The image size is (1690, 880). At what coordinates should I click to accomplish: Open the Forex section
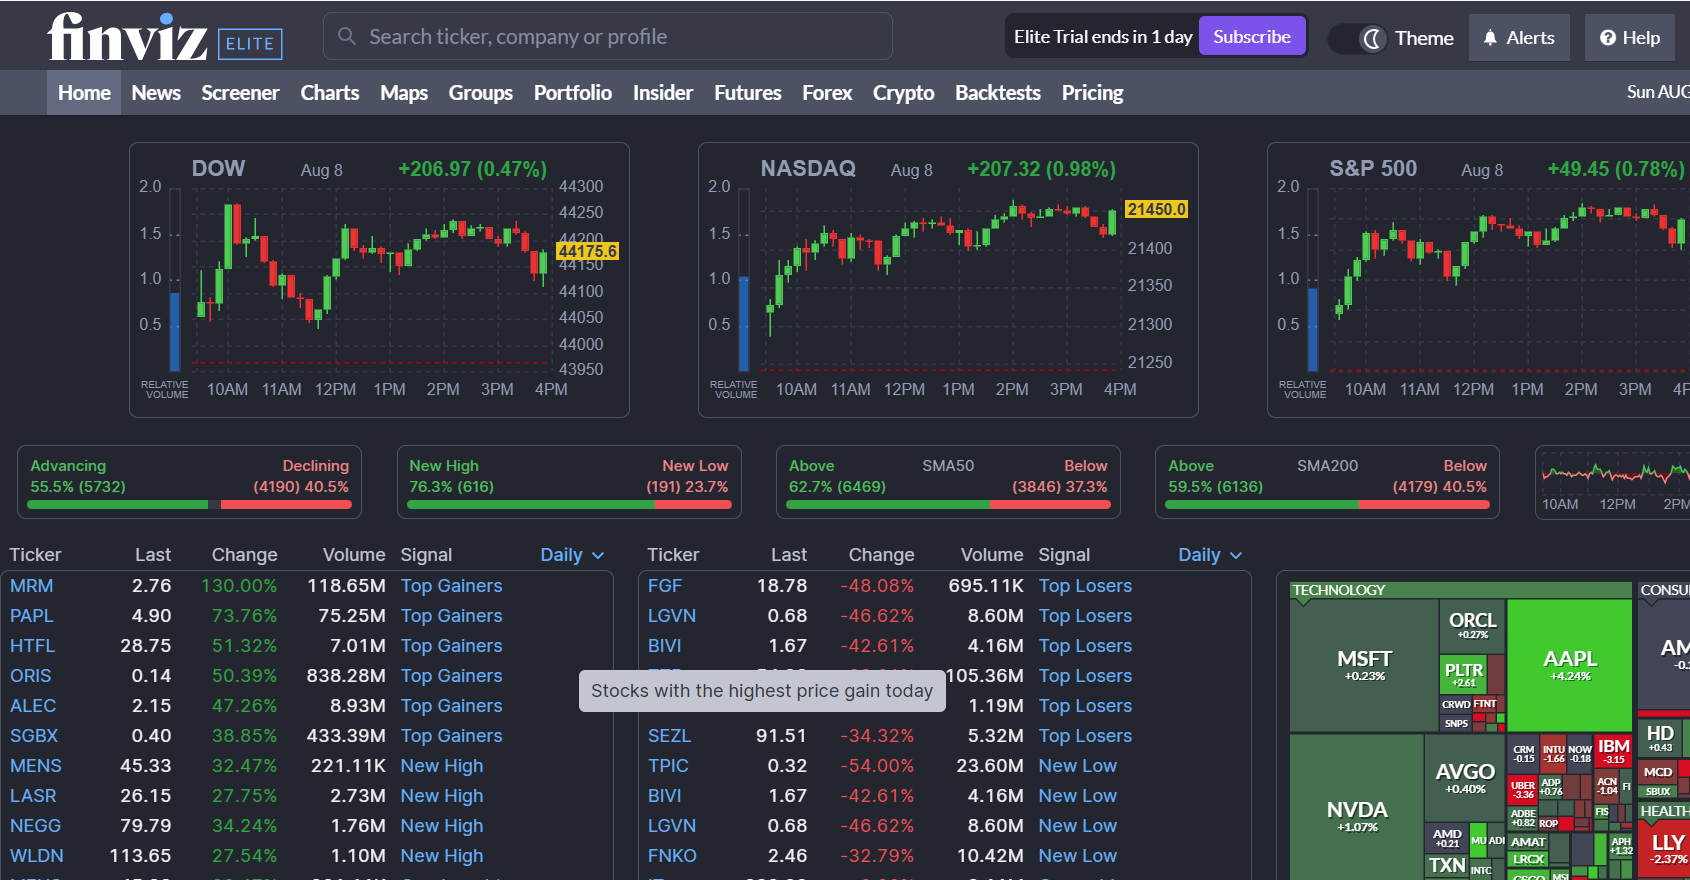pyautogui.click(x=827, y=93)
